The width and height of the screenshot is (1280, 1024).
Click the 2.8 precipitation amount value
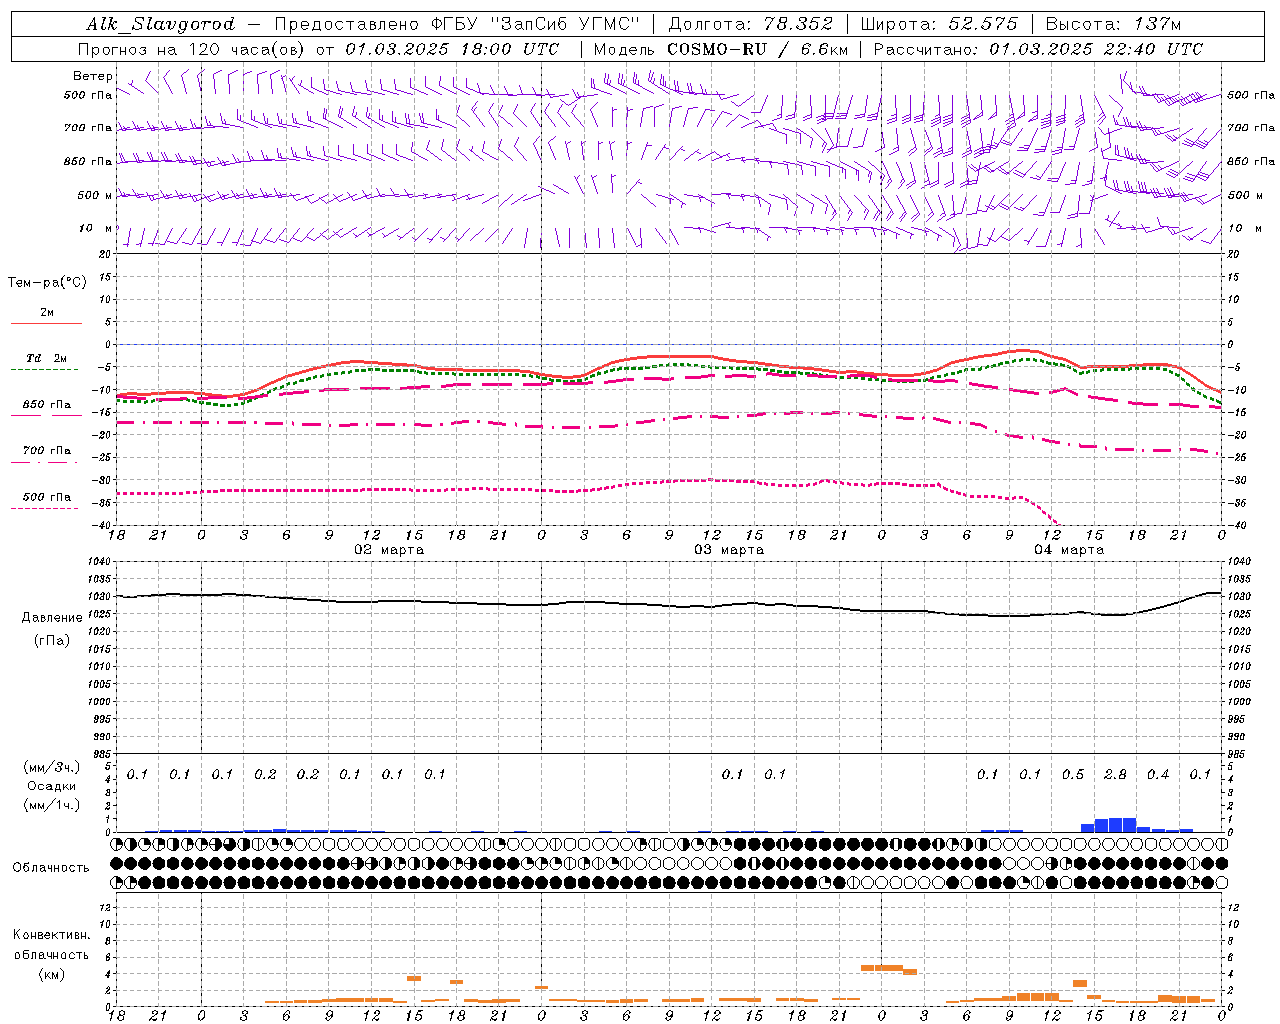click(x=1115, y=774)
